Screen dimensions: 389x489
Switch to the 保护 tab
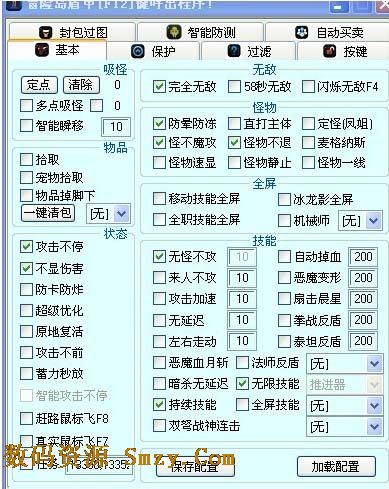tap(153, 51)
